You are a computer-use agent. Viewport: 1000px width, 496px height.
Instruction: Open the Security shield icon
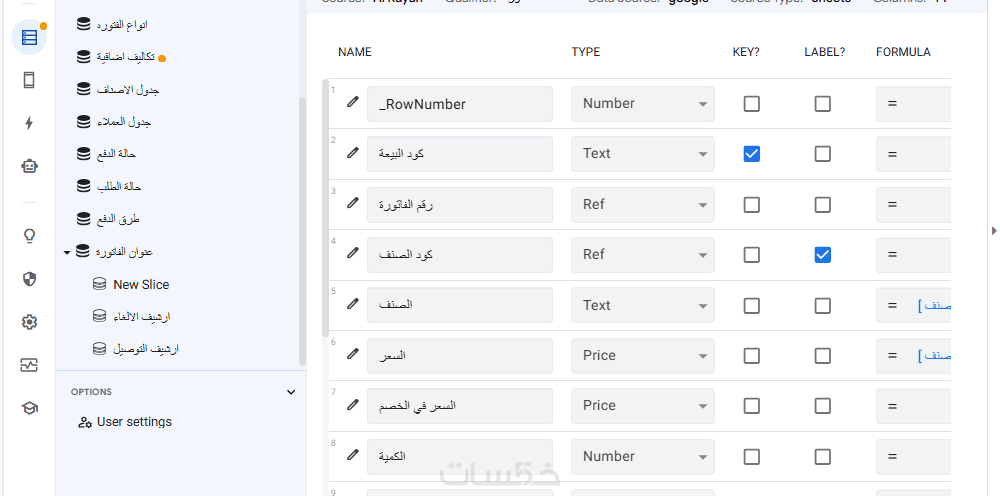tap(29, 279)
